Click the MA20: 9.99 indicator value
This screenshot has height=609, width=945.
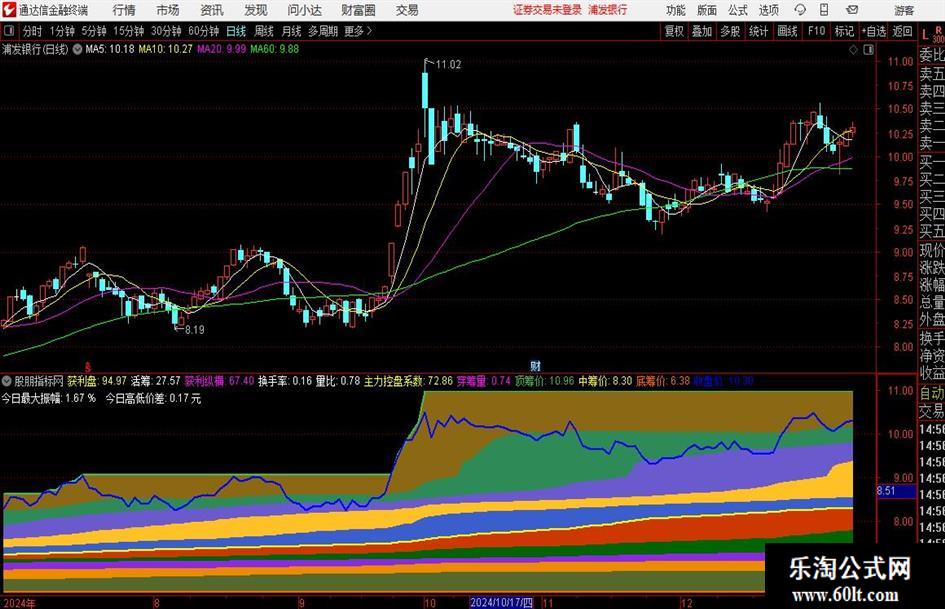[221, 49]
